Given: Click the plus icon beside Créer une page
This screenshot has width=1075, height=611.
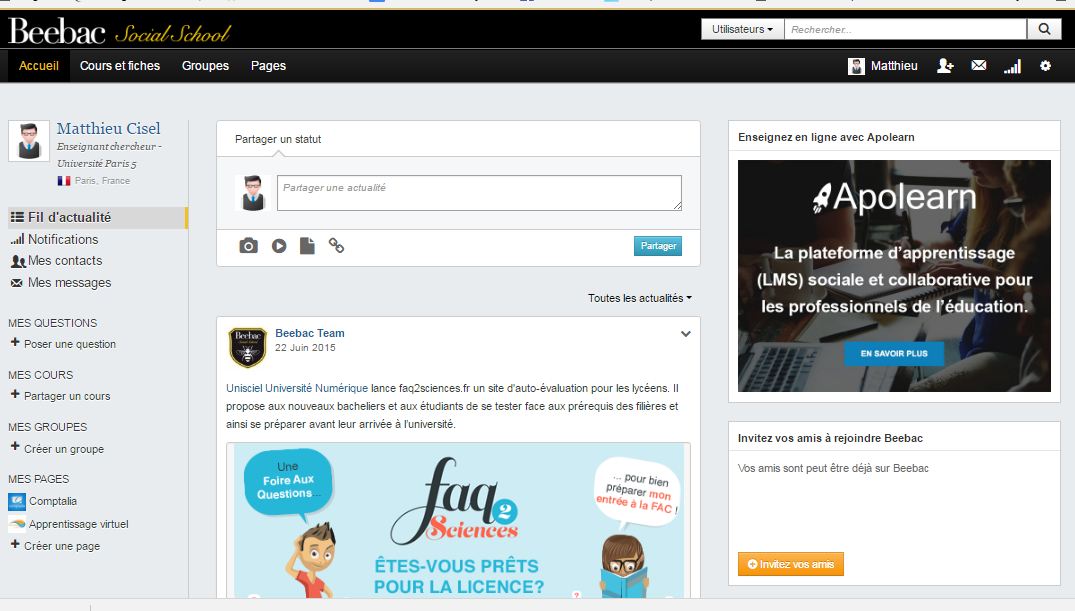Looking at the screenshot, I should click(x=15, y=544).
